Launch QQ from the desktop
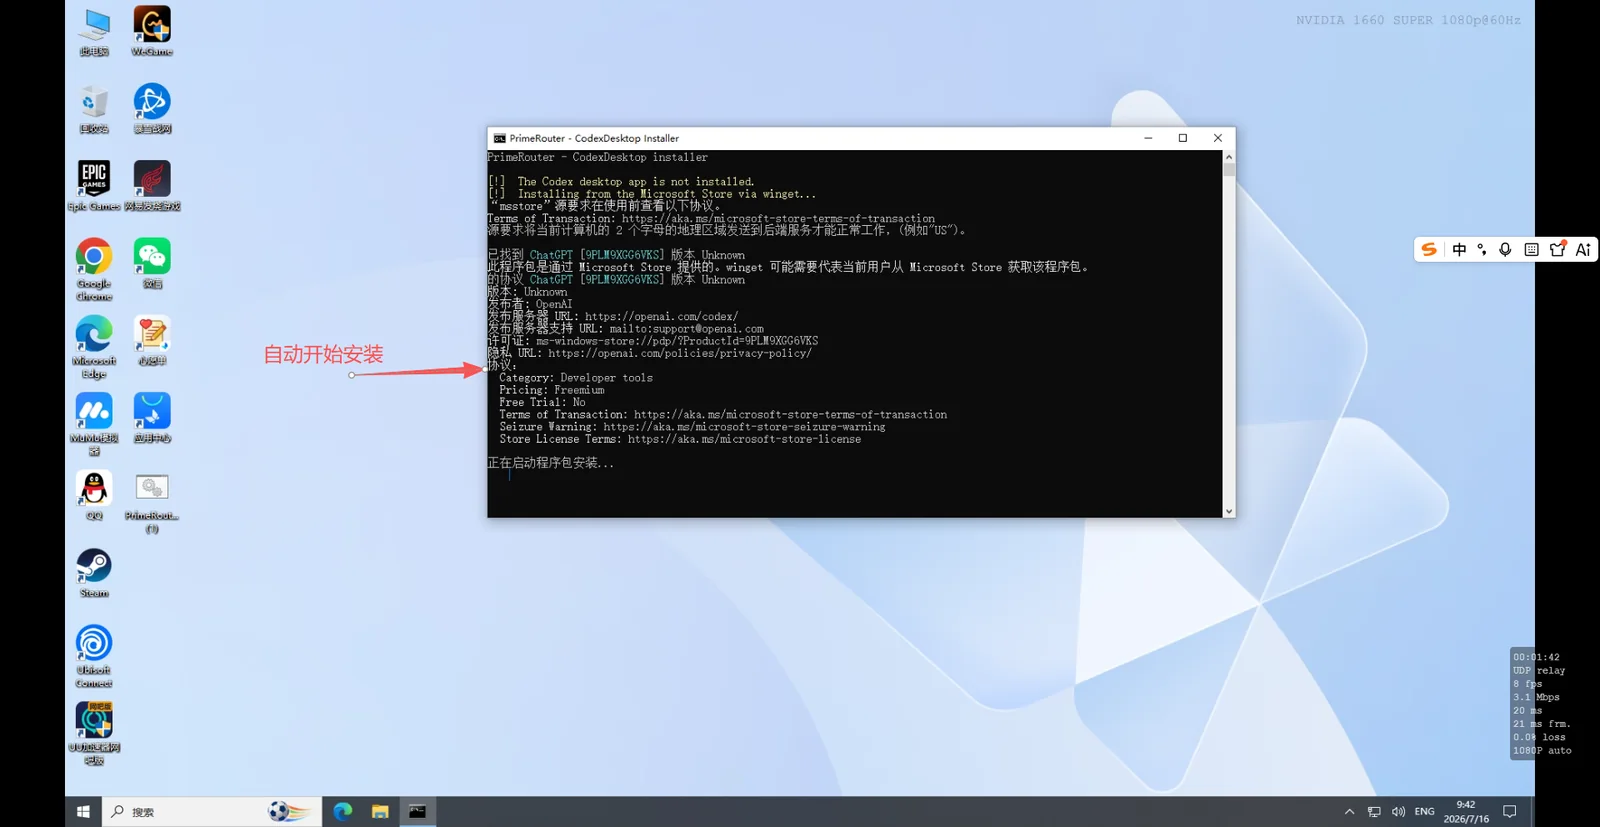This screenshot has width=1600, height=827. 94,496
